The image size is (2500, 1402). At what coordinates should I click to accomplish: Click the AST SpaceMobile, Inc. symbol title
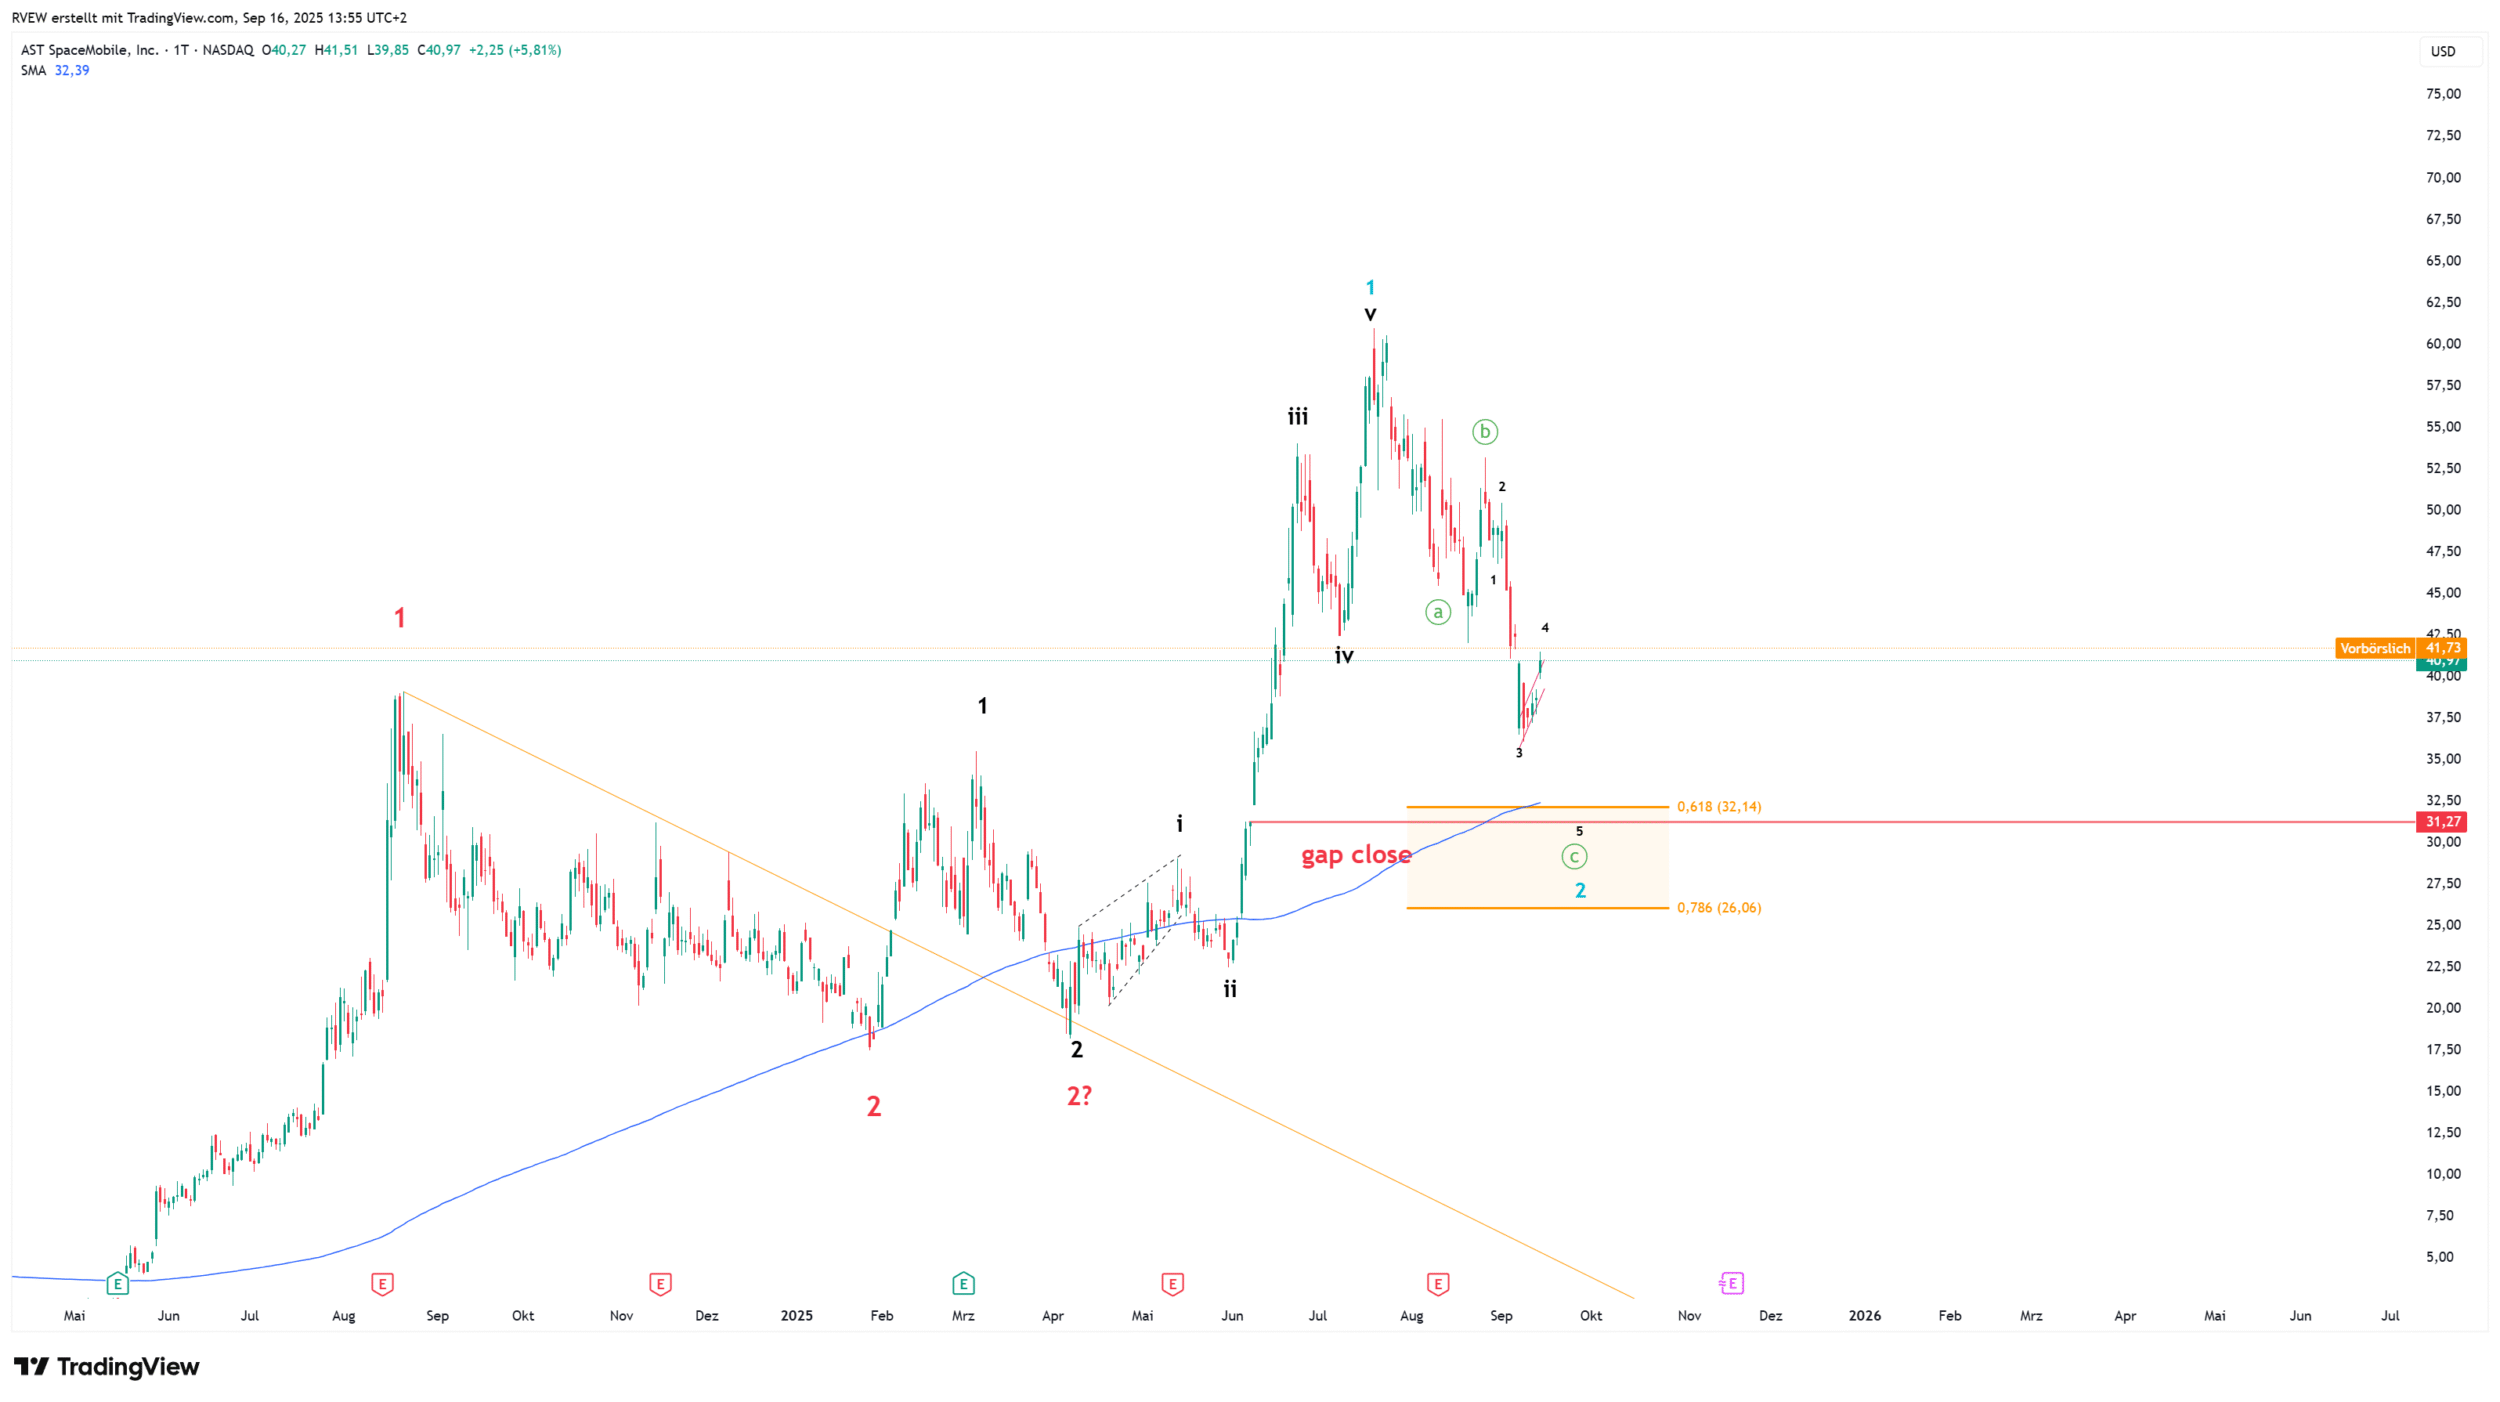coord(90,50)
